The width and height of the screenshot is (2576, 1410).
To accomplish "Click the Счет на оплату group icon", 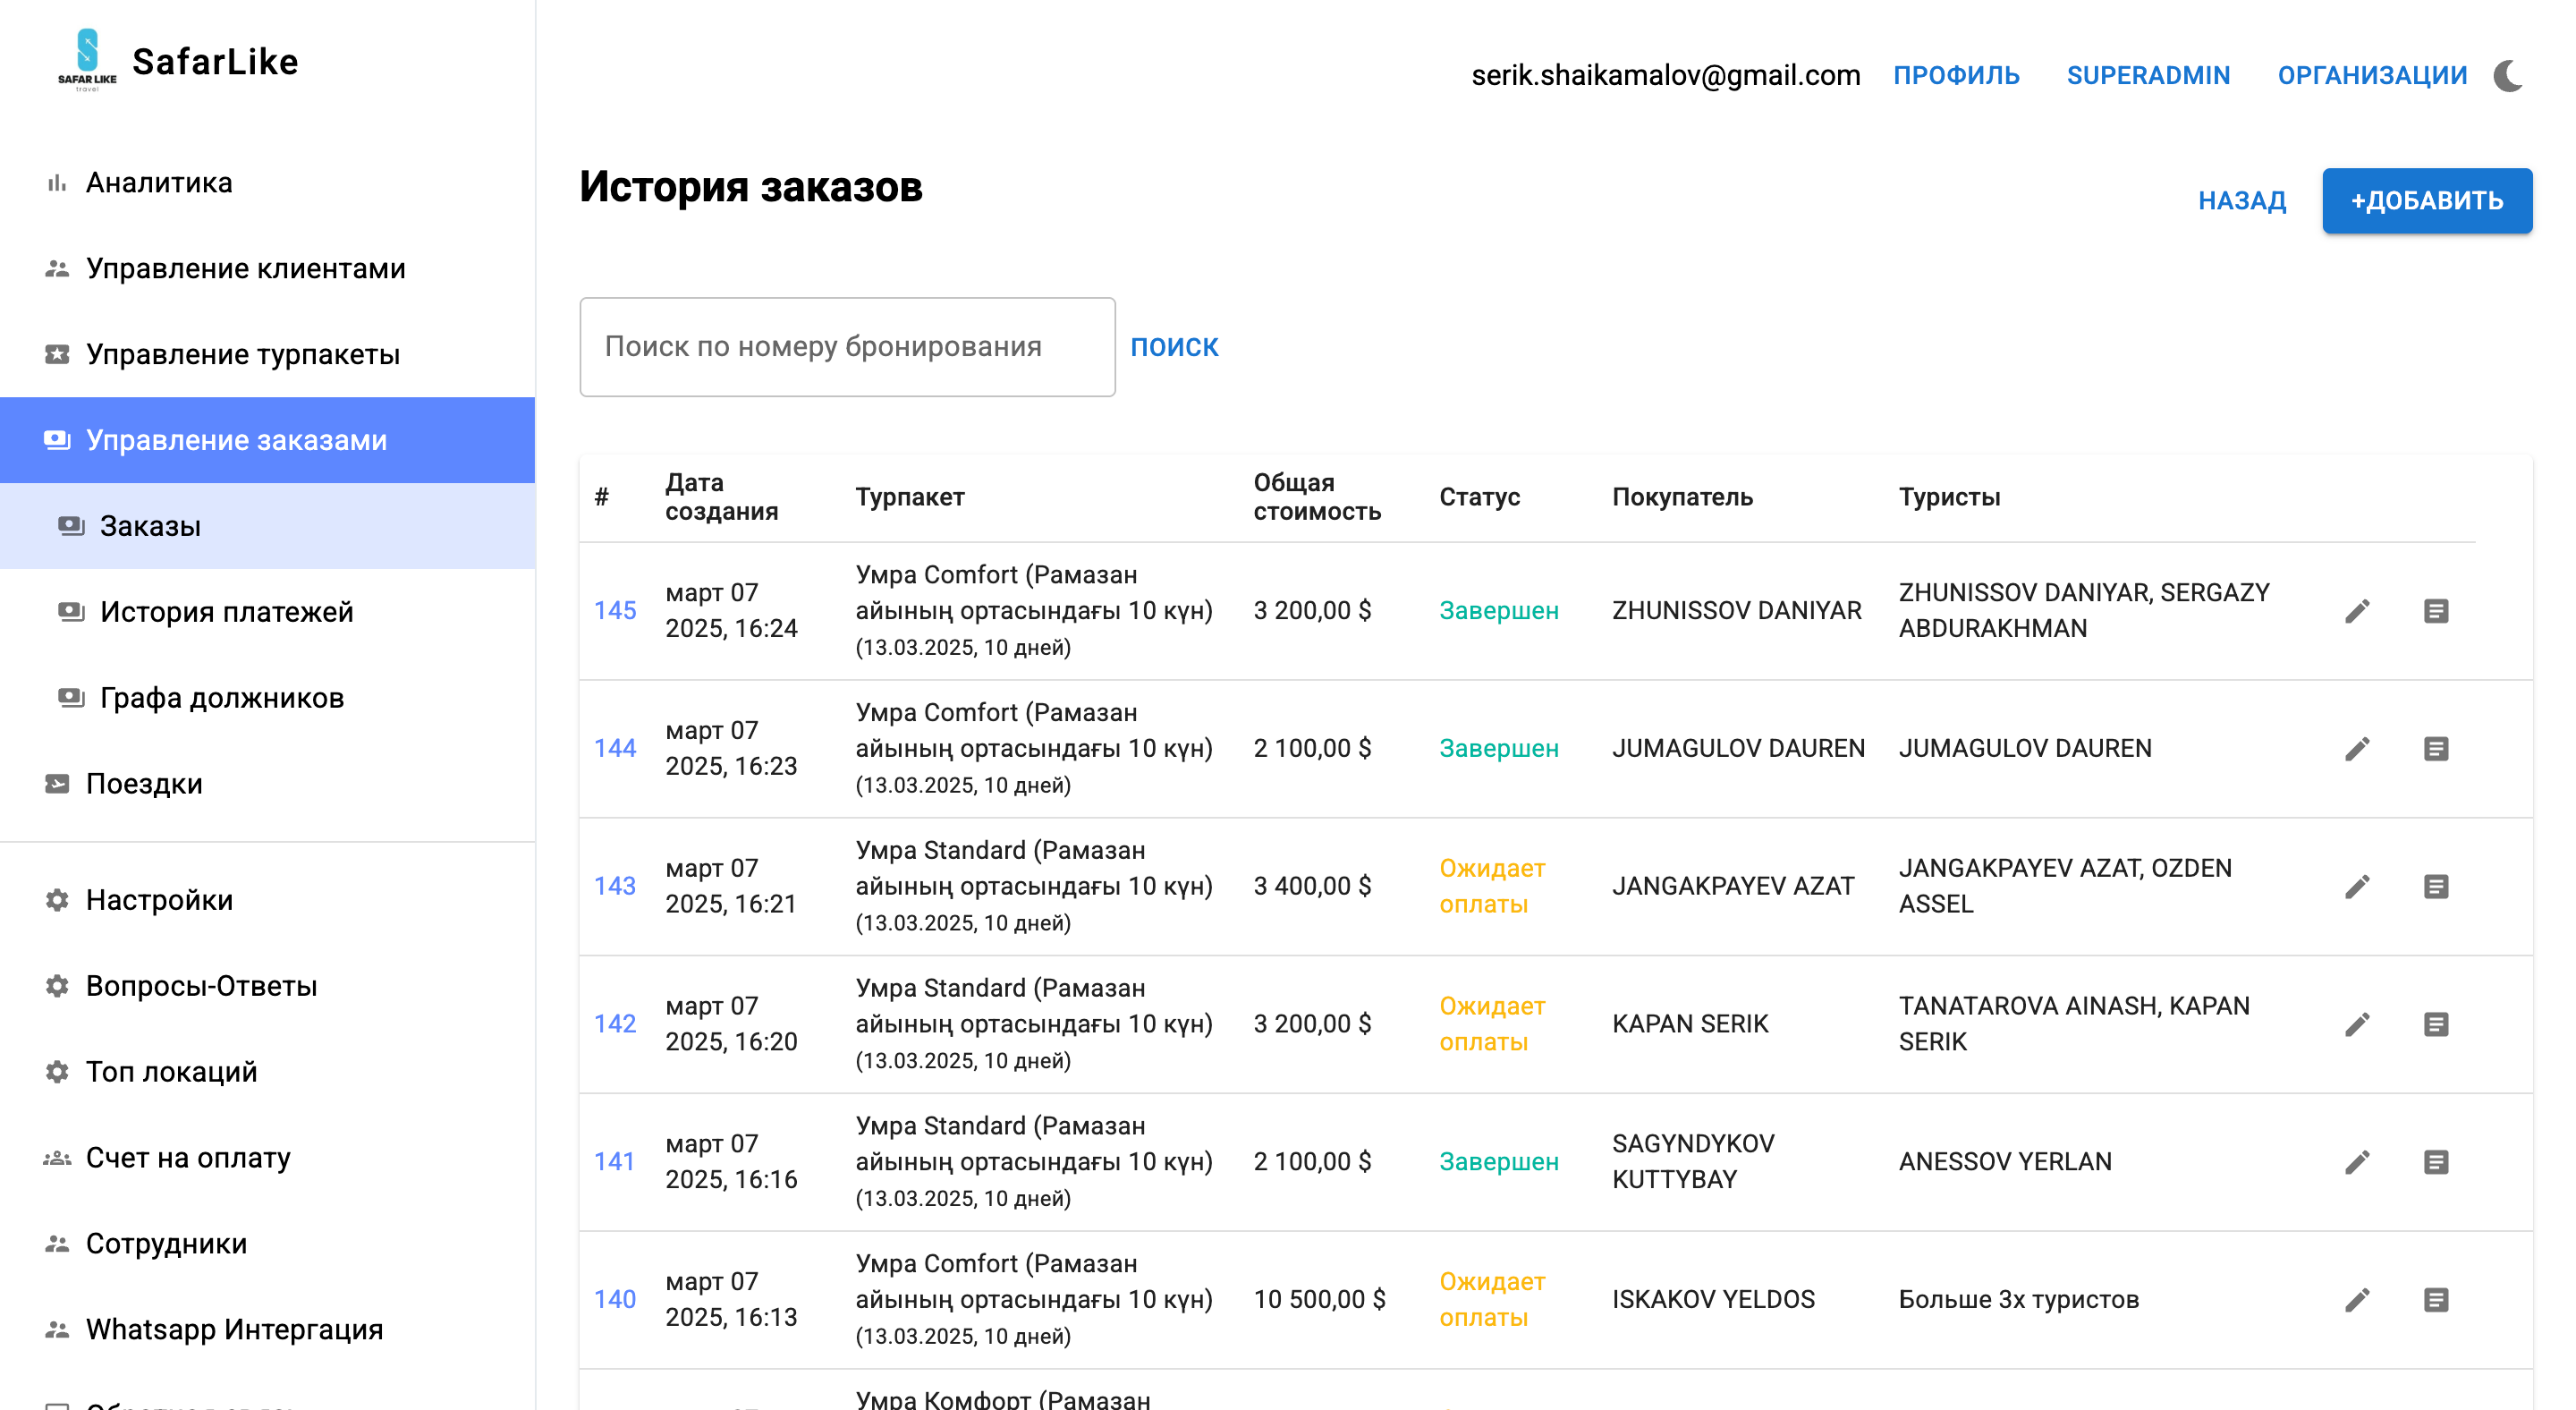I will coord(57,1158).
